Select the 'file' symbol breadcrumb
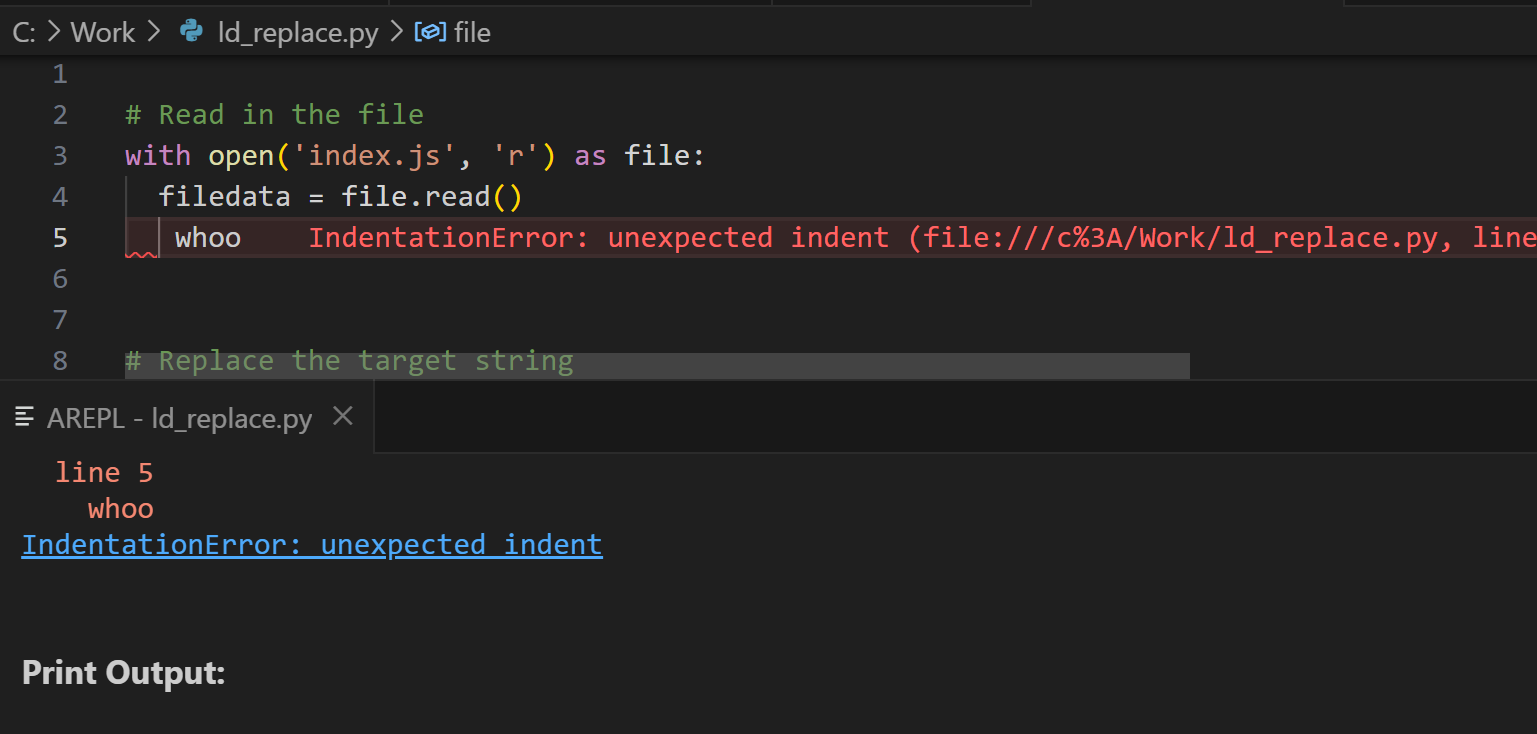The height and width of the screenshot is (734, 1537). tap(472, 32)
